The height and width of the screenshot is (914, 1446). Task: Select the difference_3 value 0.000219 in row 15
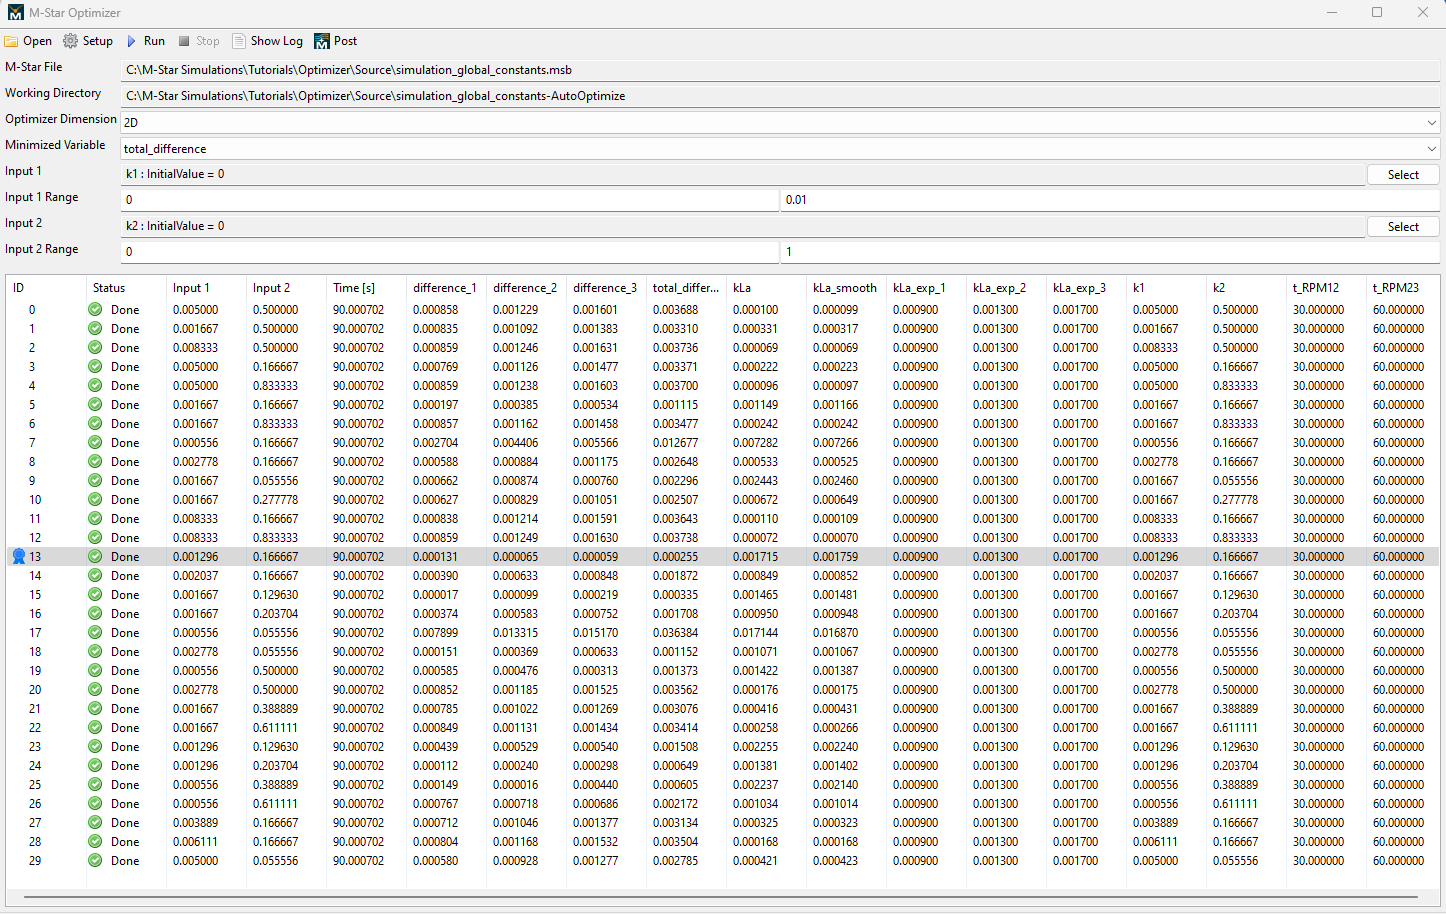click(x=595, y=595)
